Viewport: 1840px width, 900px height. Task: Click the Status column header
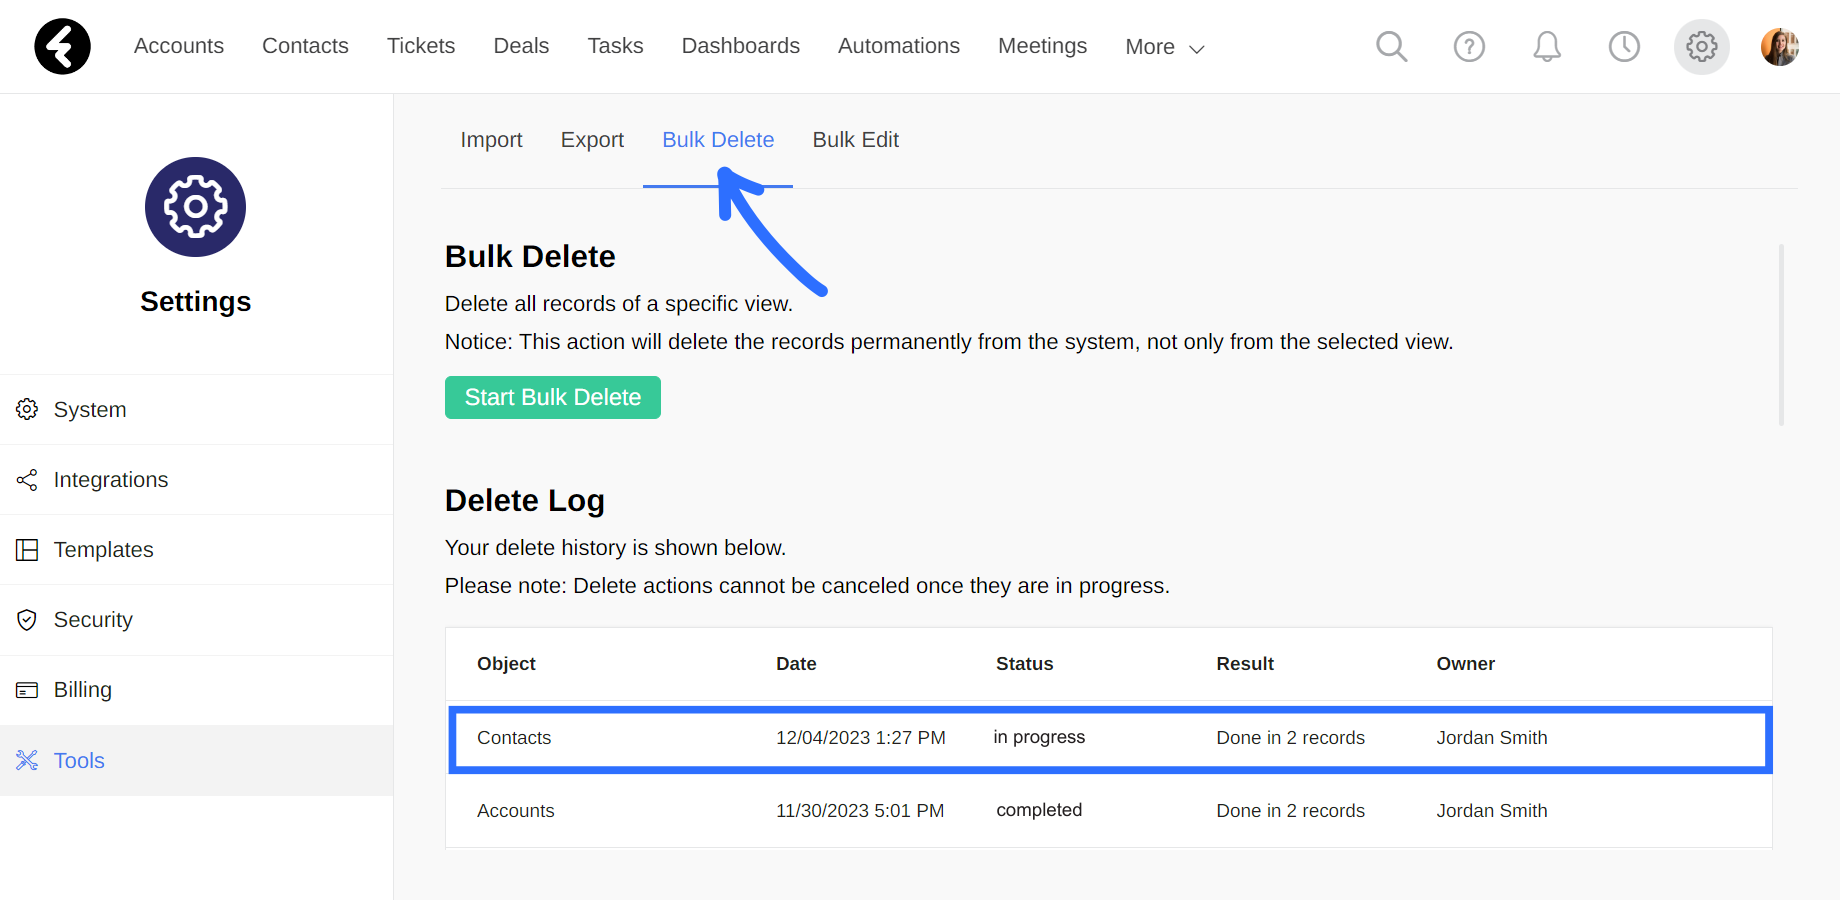tap(1024, 664)
